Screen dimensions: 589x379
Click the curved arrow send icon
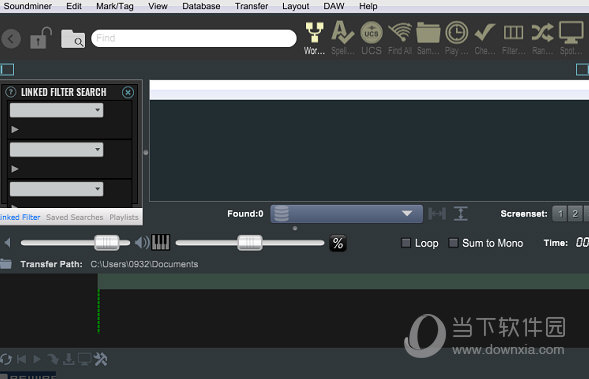click(x=53, y=359)
